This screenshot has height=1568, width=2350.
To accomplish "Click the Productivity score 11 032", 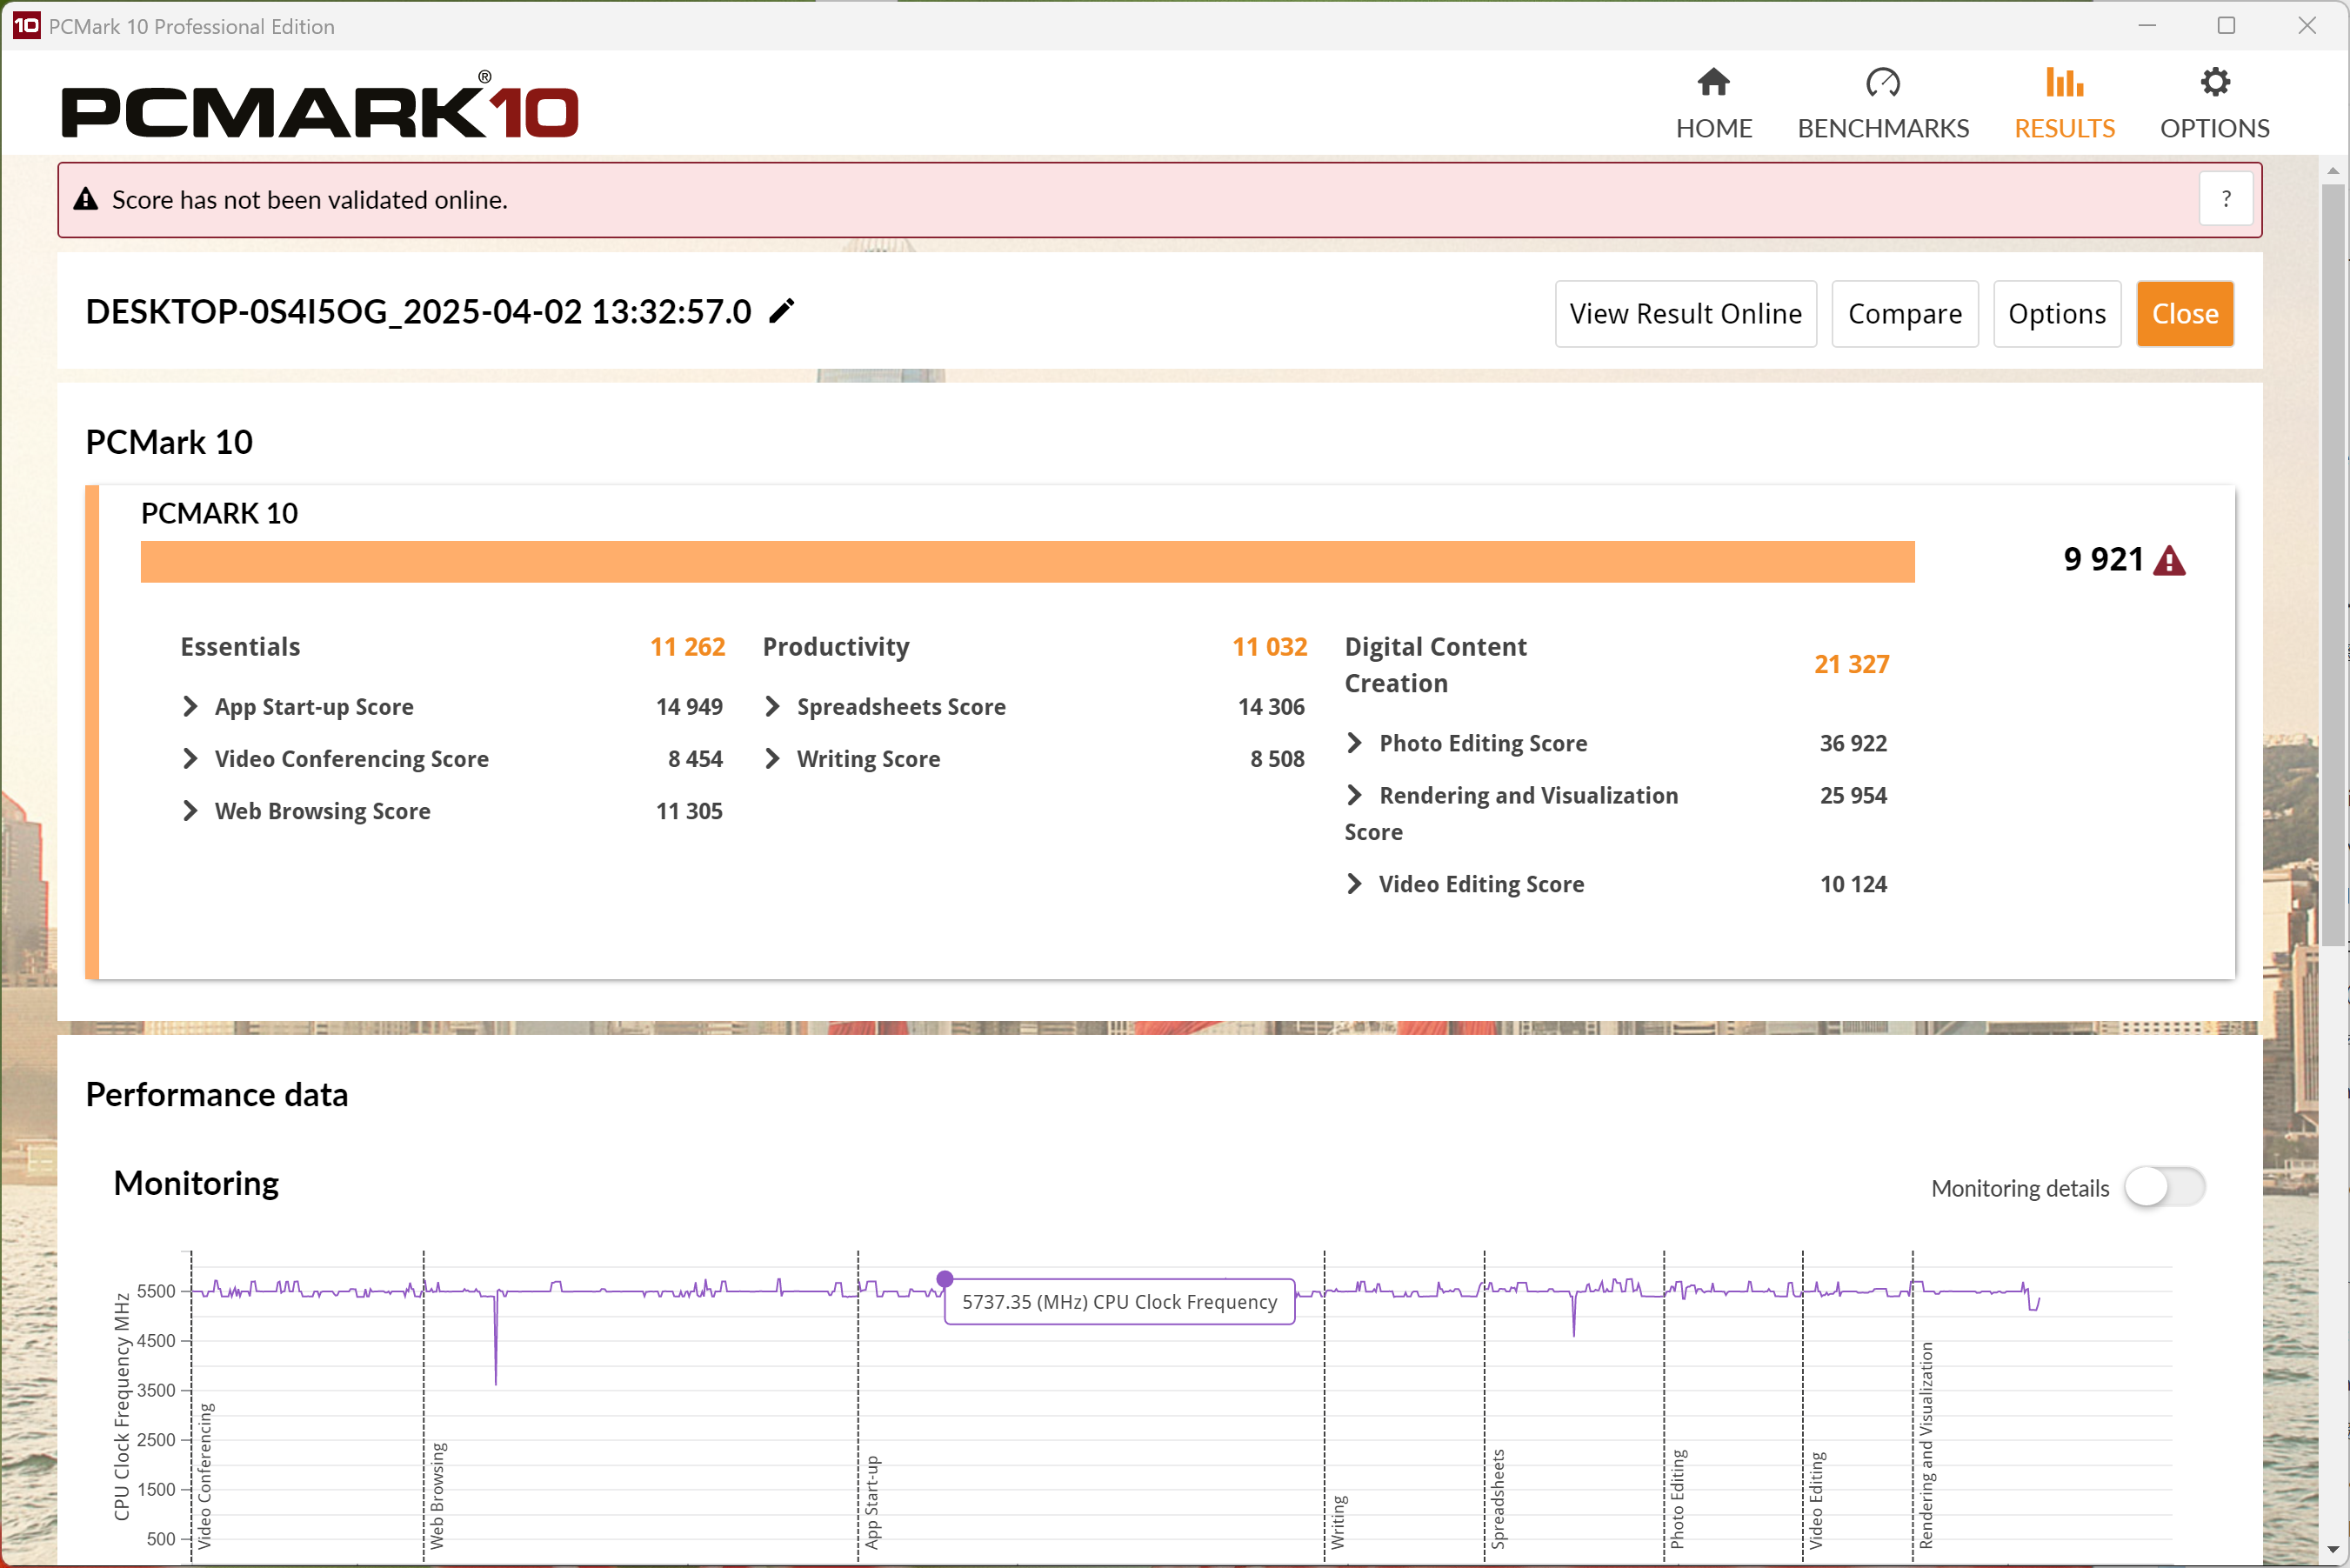I will point(1269,647).
